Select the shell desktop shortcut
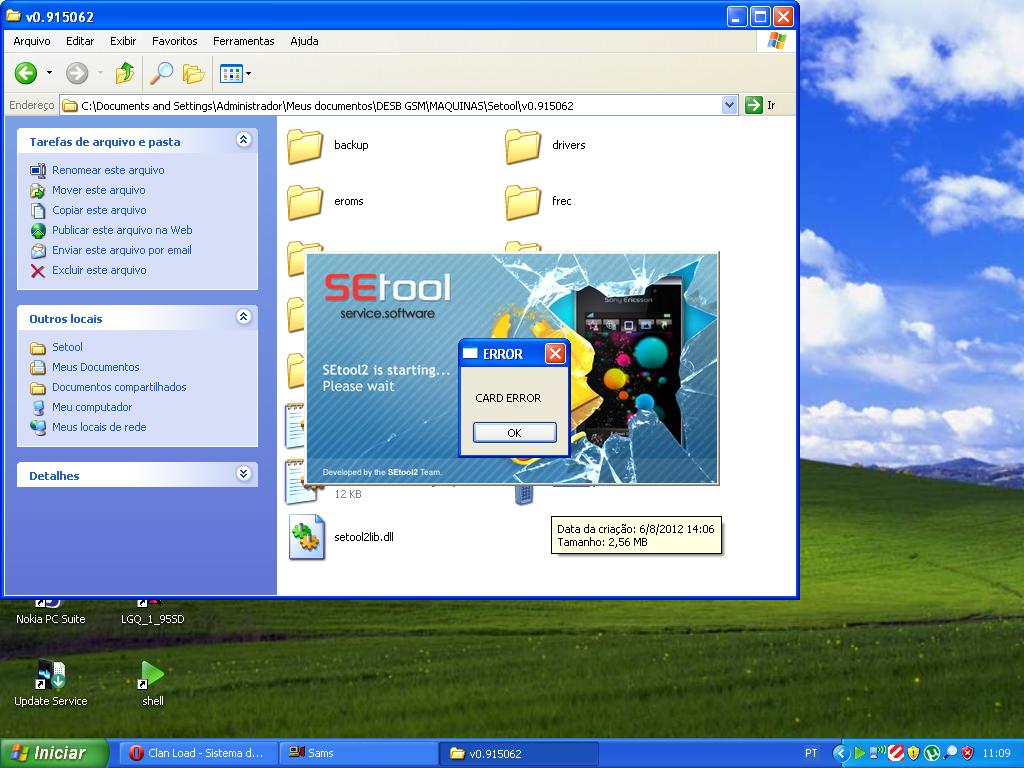This screenshot has height=768, width=1024. (153, 684)
